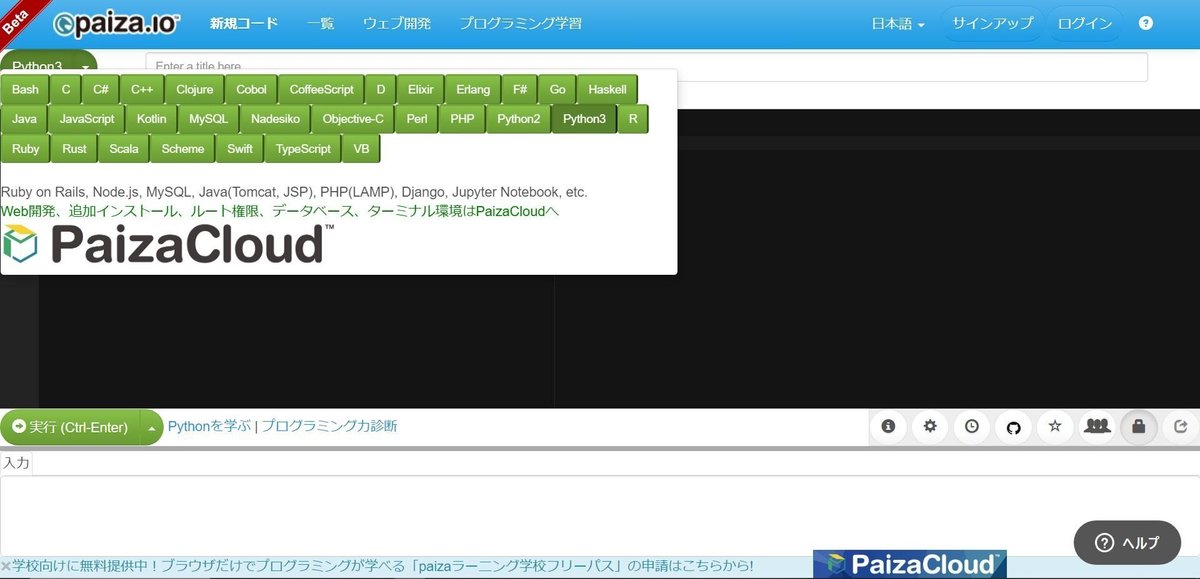
Task: View execution history via the clock icon
Action: (971, 426)
